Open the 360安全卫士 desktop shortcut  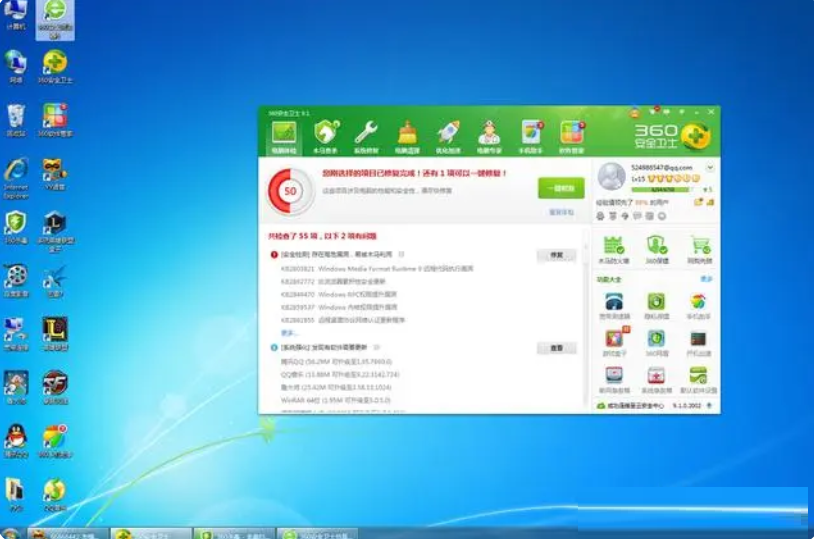click(55, 66)
